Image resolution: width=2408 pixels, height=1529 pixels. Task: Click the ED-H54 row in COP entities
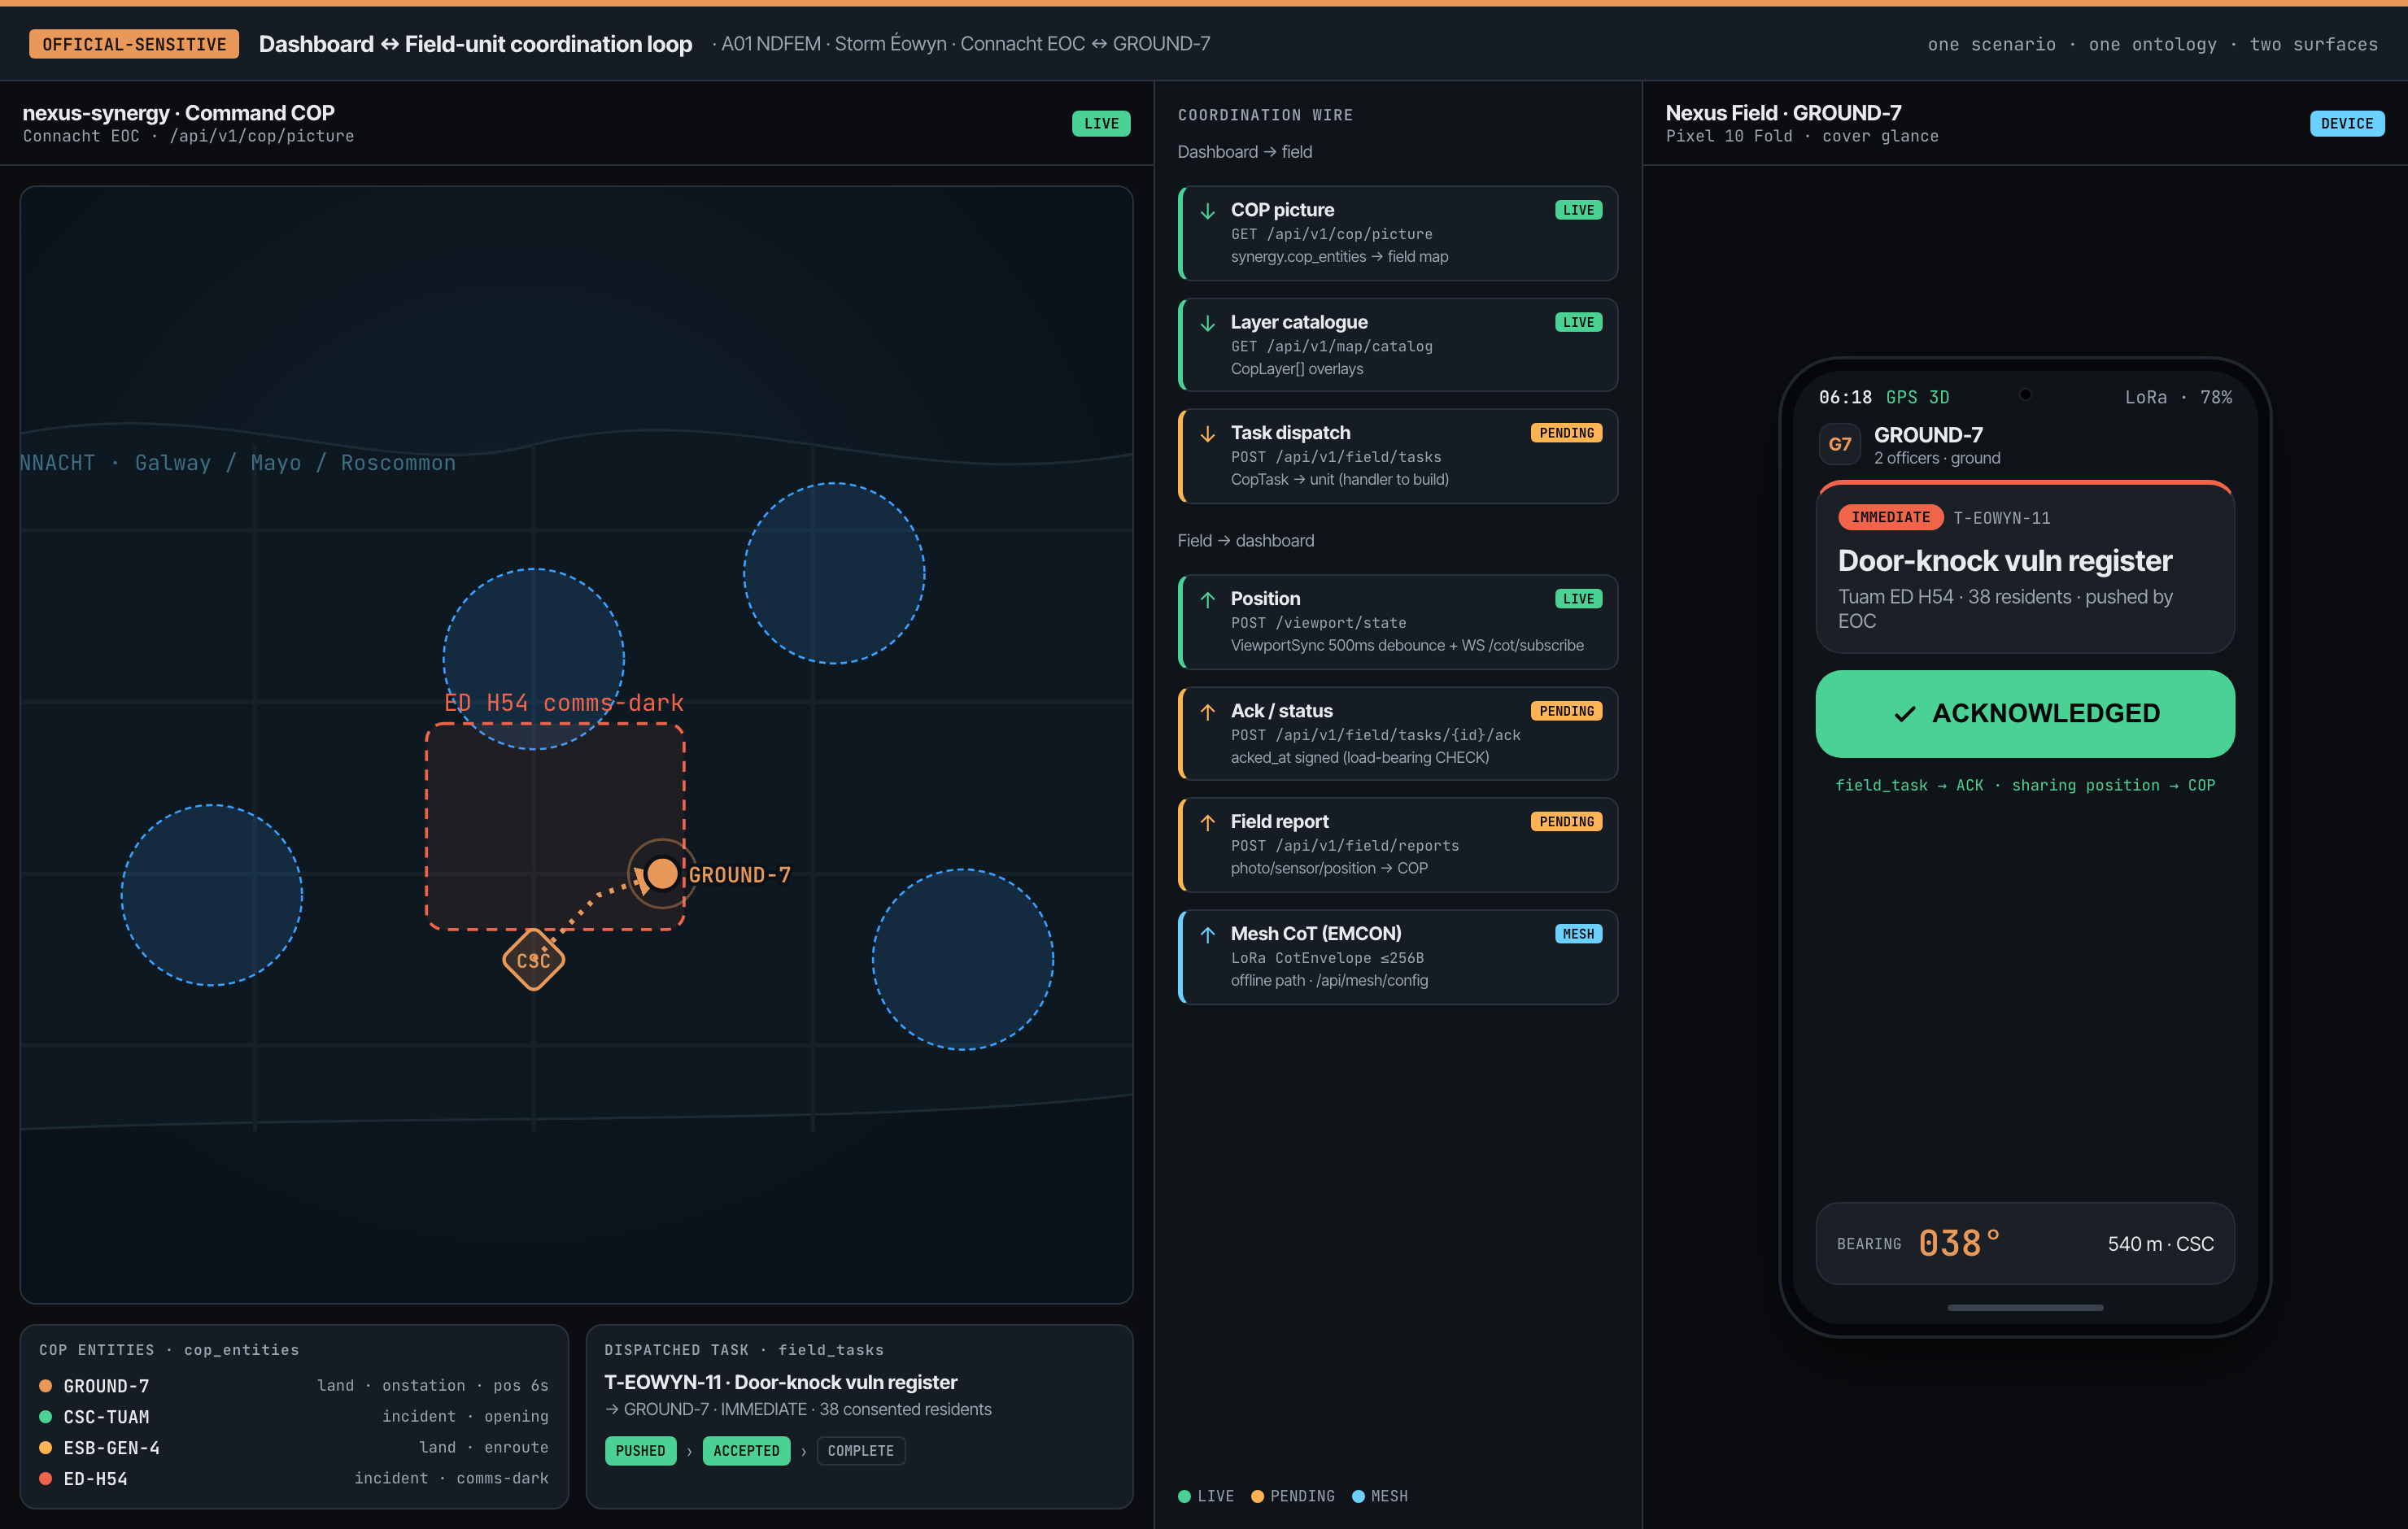294,1479
